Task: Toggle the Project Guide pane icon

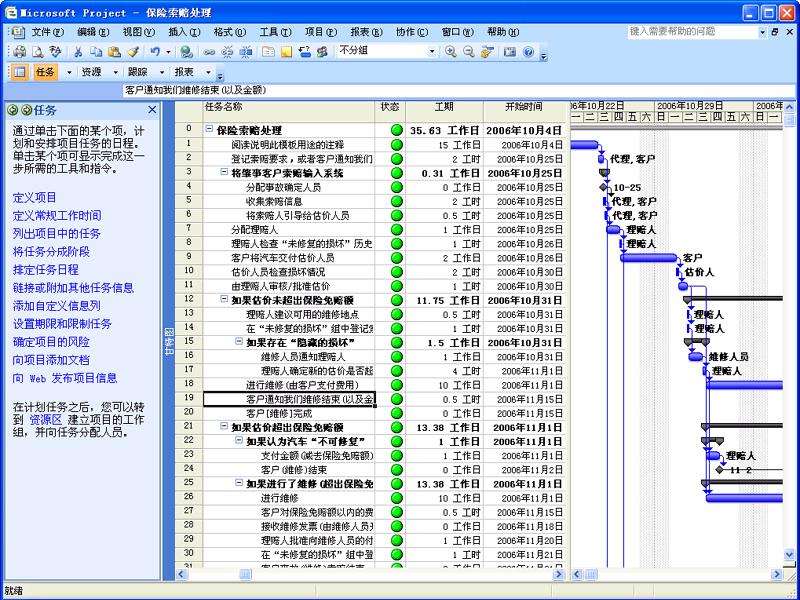Action: pyautogui.click(x=19, y=72)
